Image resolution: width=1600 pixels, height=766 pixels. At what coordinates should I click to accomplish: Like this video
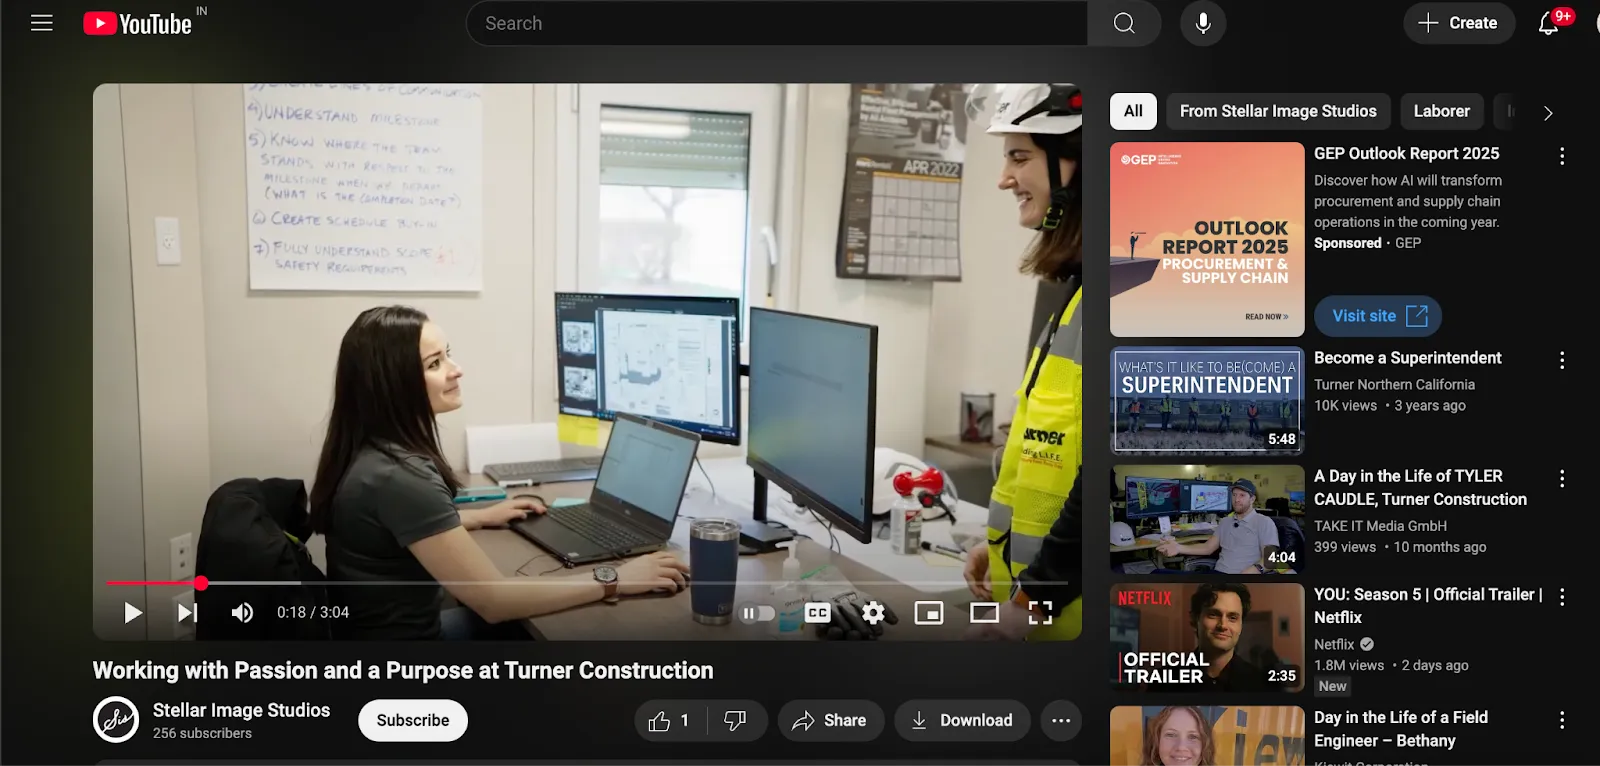670,720
